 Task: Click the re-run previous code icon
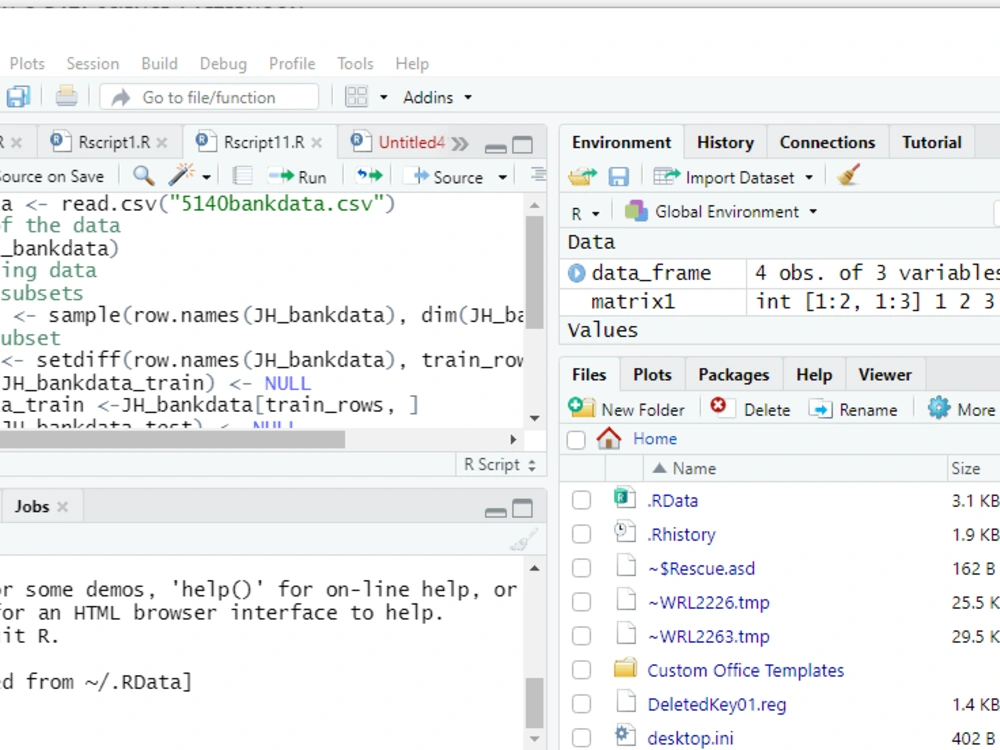pyautogui.click(x=369, y=176)
